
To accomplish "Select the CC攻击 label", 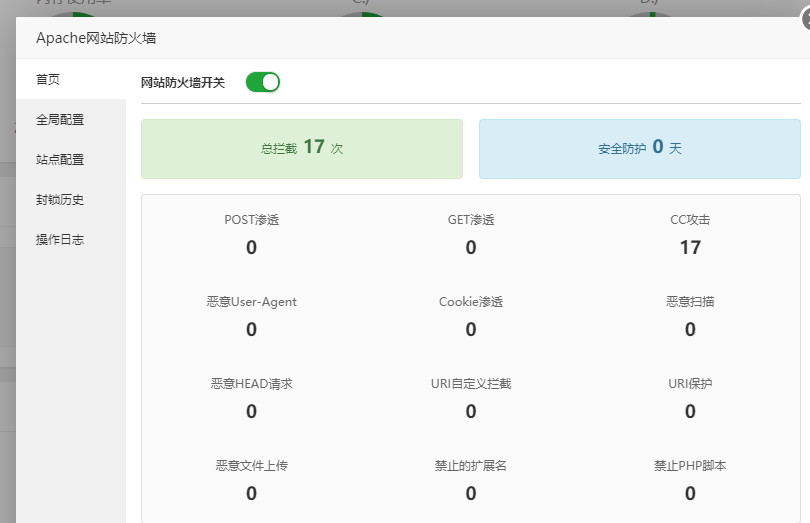I will point(690,220).
